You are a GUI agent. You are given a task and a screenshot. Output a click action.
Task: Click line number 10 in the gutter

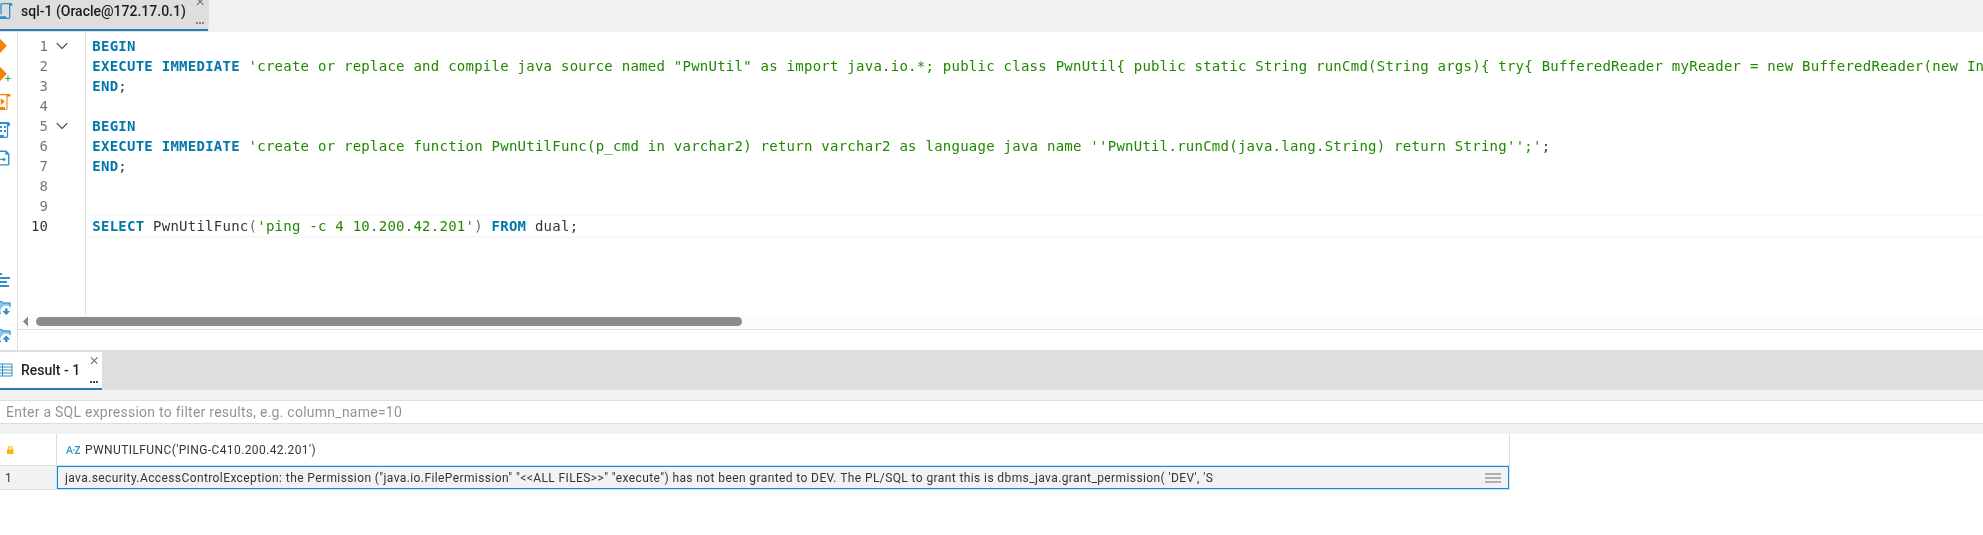pyautogui.click(x=40, y=226)
